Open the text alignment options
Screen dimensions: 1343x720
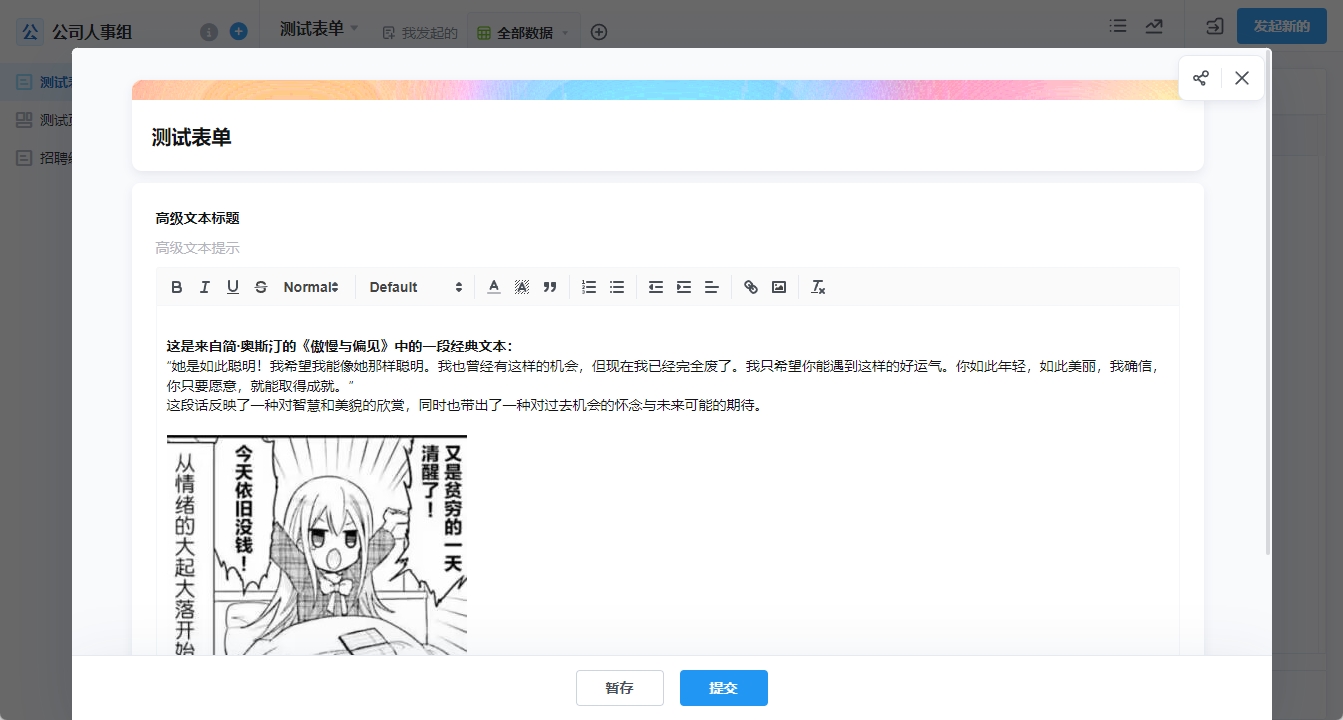click(712, 287)
